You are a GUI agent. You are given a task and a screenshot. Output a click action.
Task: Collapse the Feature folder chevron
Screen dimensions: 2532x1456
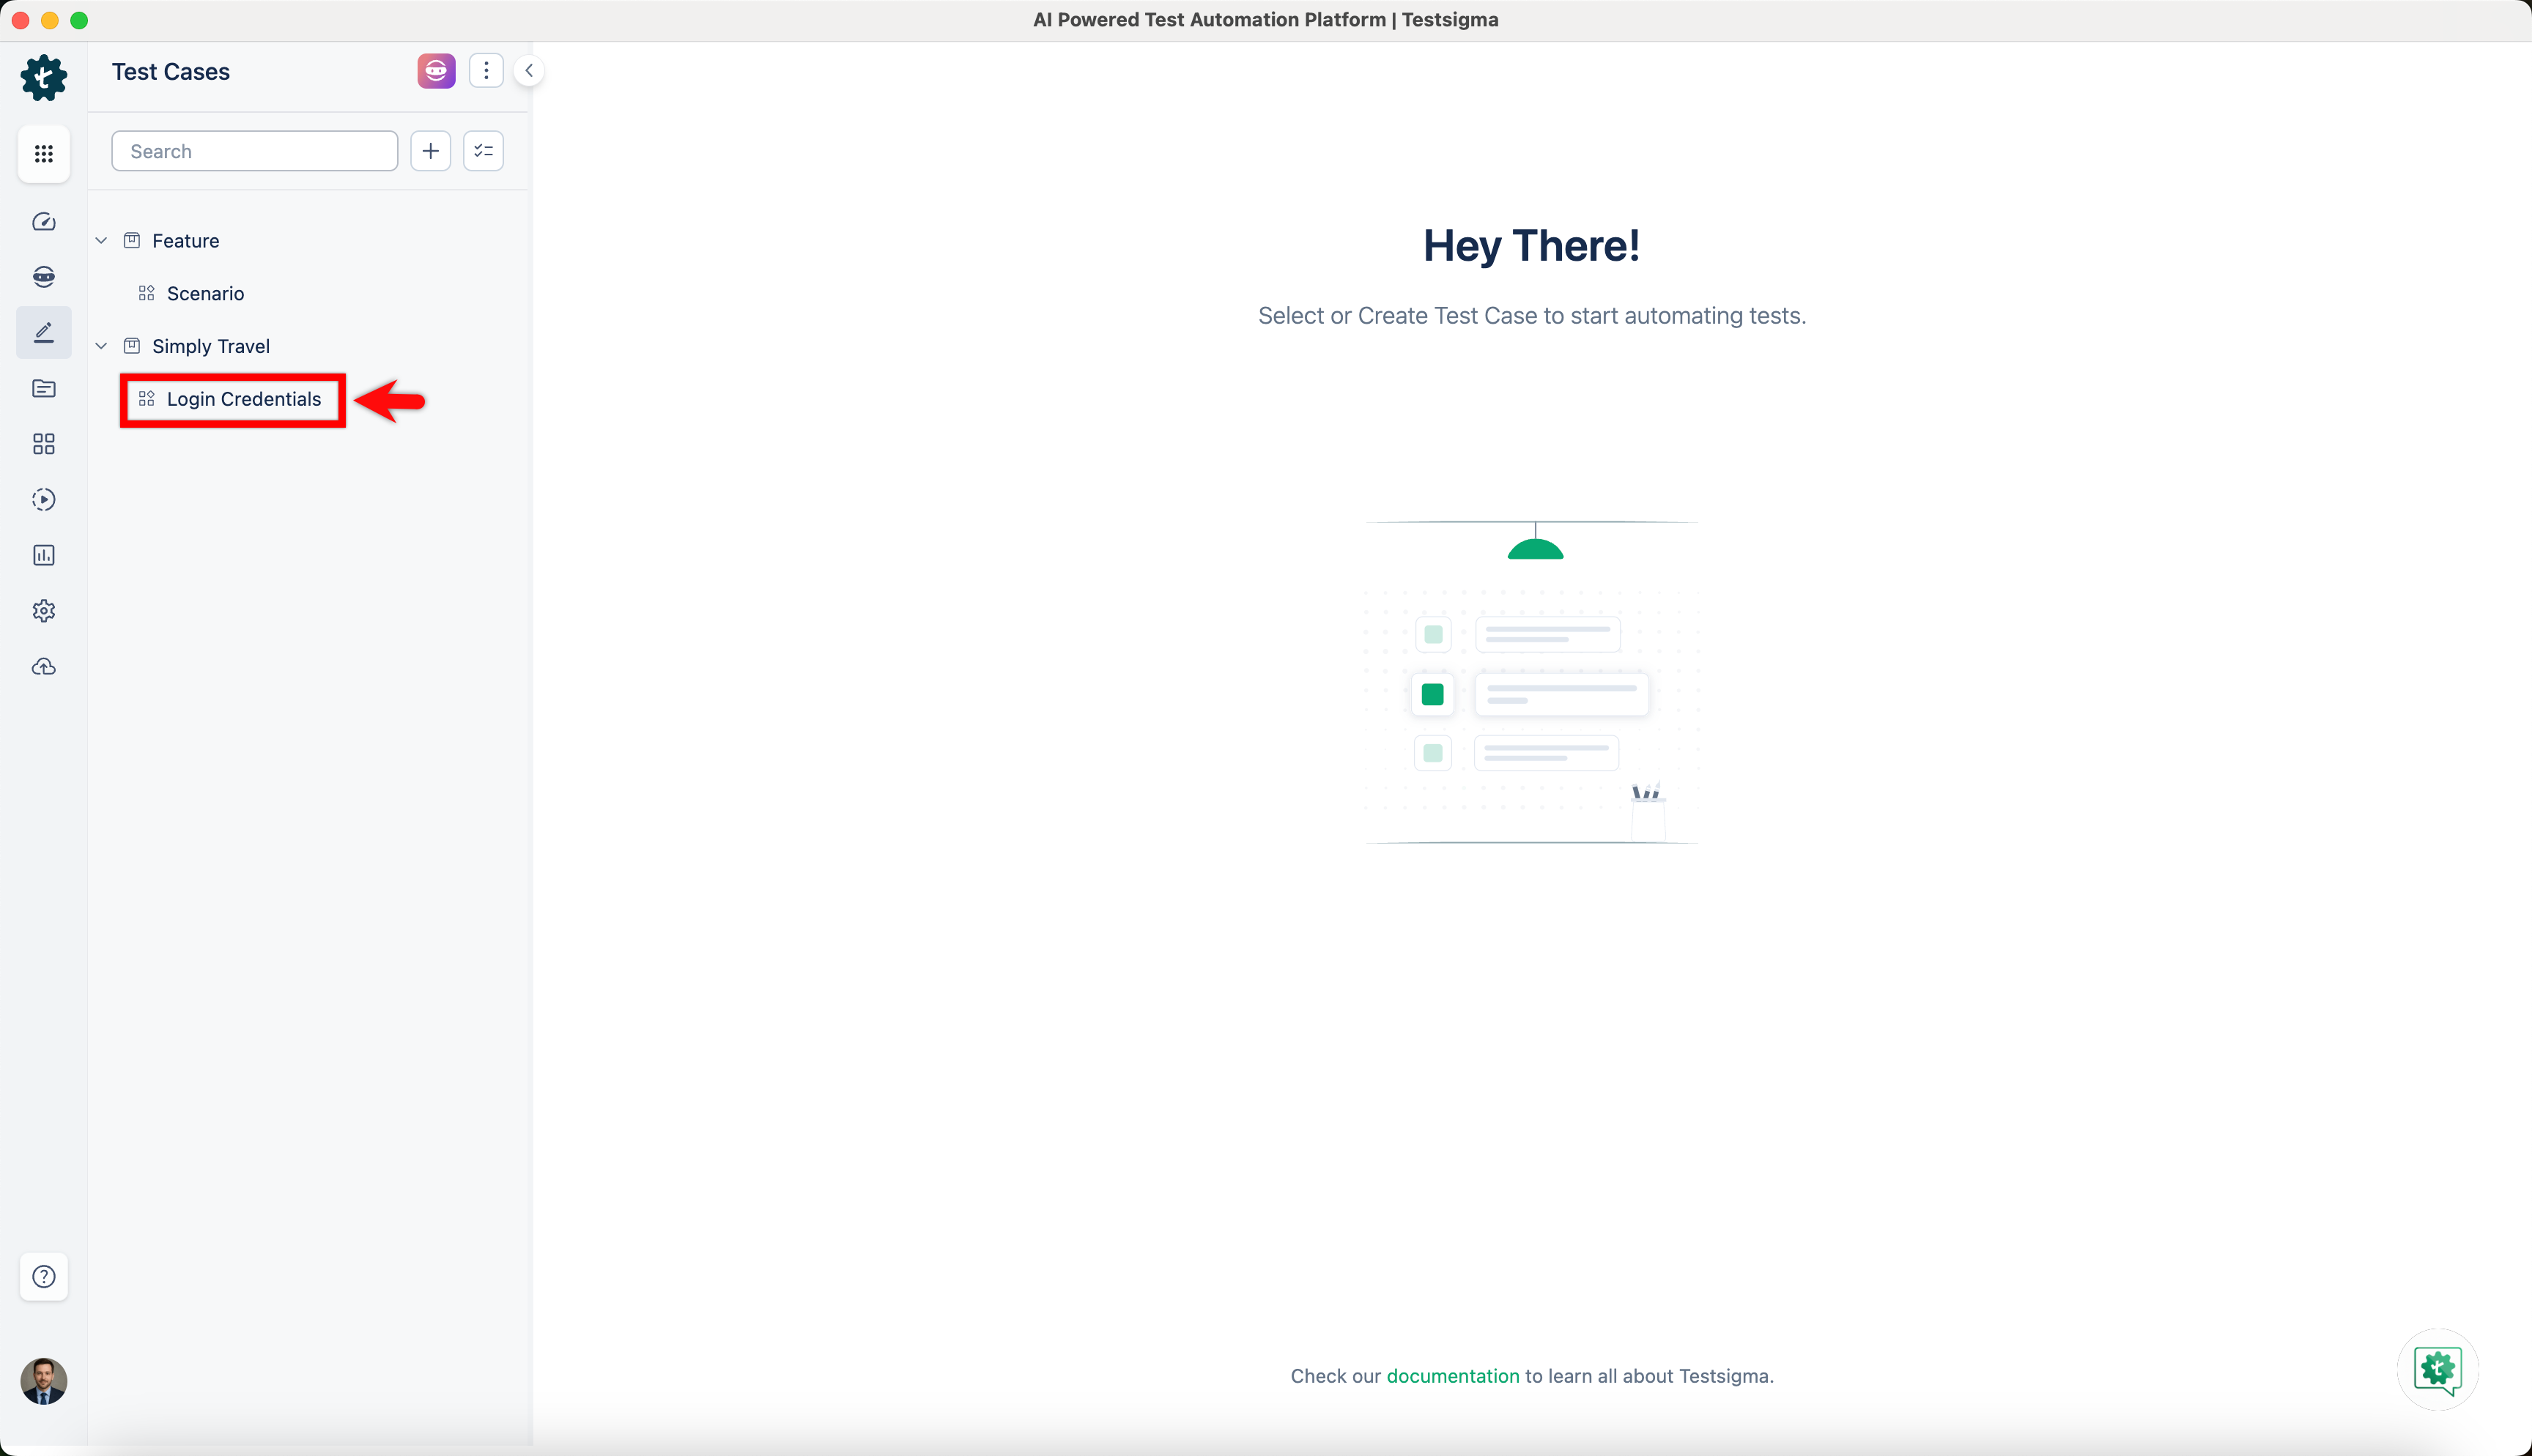(101, 240)
